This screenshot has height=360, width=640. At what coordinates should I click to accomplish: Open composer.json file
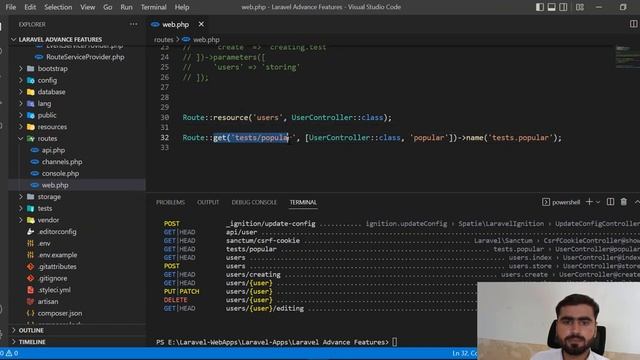click(x=60, y=313)
